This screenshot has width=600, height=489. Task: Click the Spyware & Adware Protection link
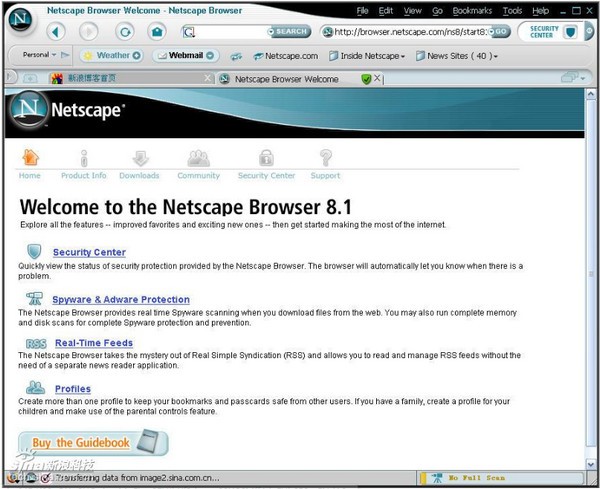click(121, 300)
